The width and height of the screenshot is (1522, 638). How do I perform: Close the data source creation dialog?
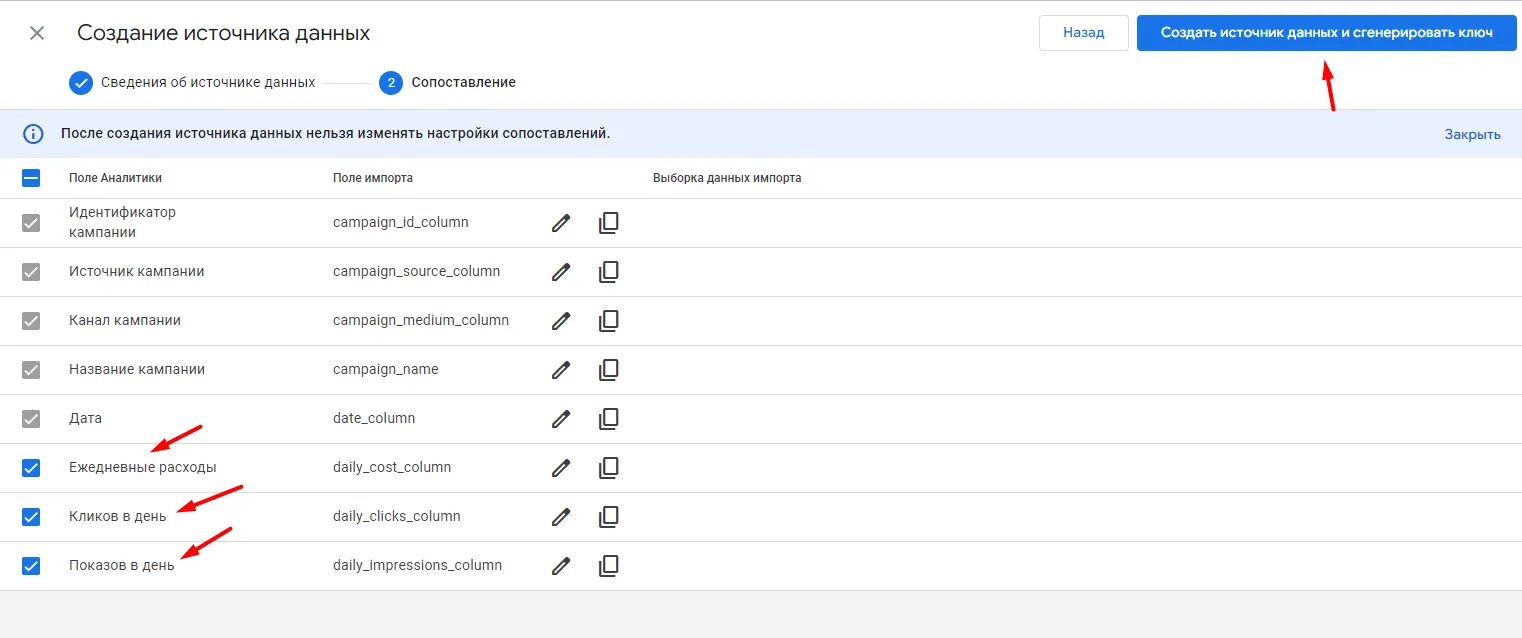point(37,33)
